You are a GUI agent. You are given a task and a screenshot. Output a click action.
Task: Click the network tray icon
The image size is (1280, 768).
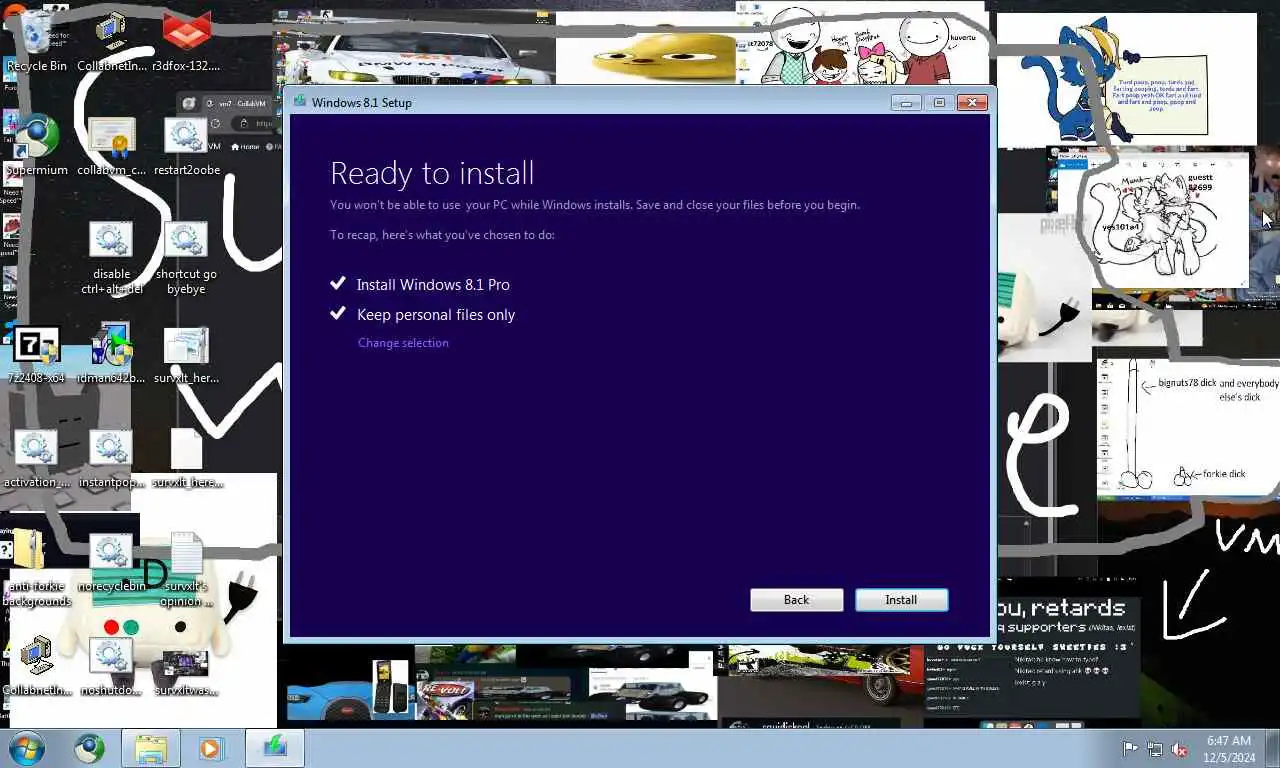point(1155,748)
